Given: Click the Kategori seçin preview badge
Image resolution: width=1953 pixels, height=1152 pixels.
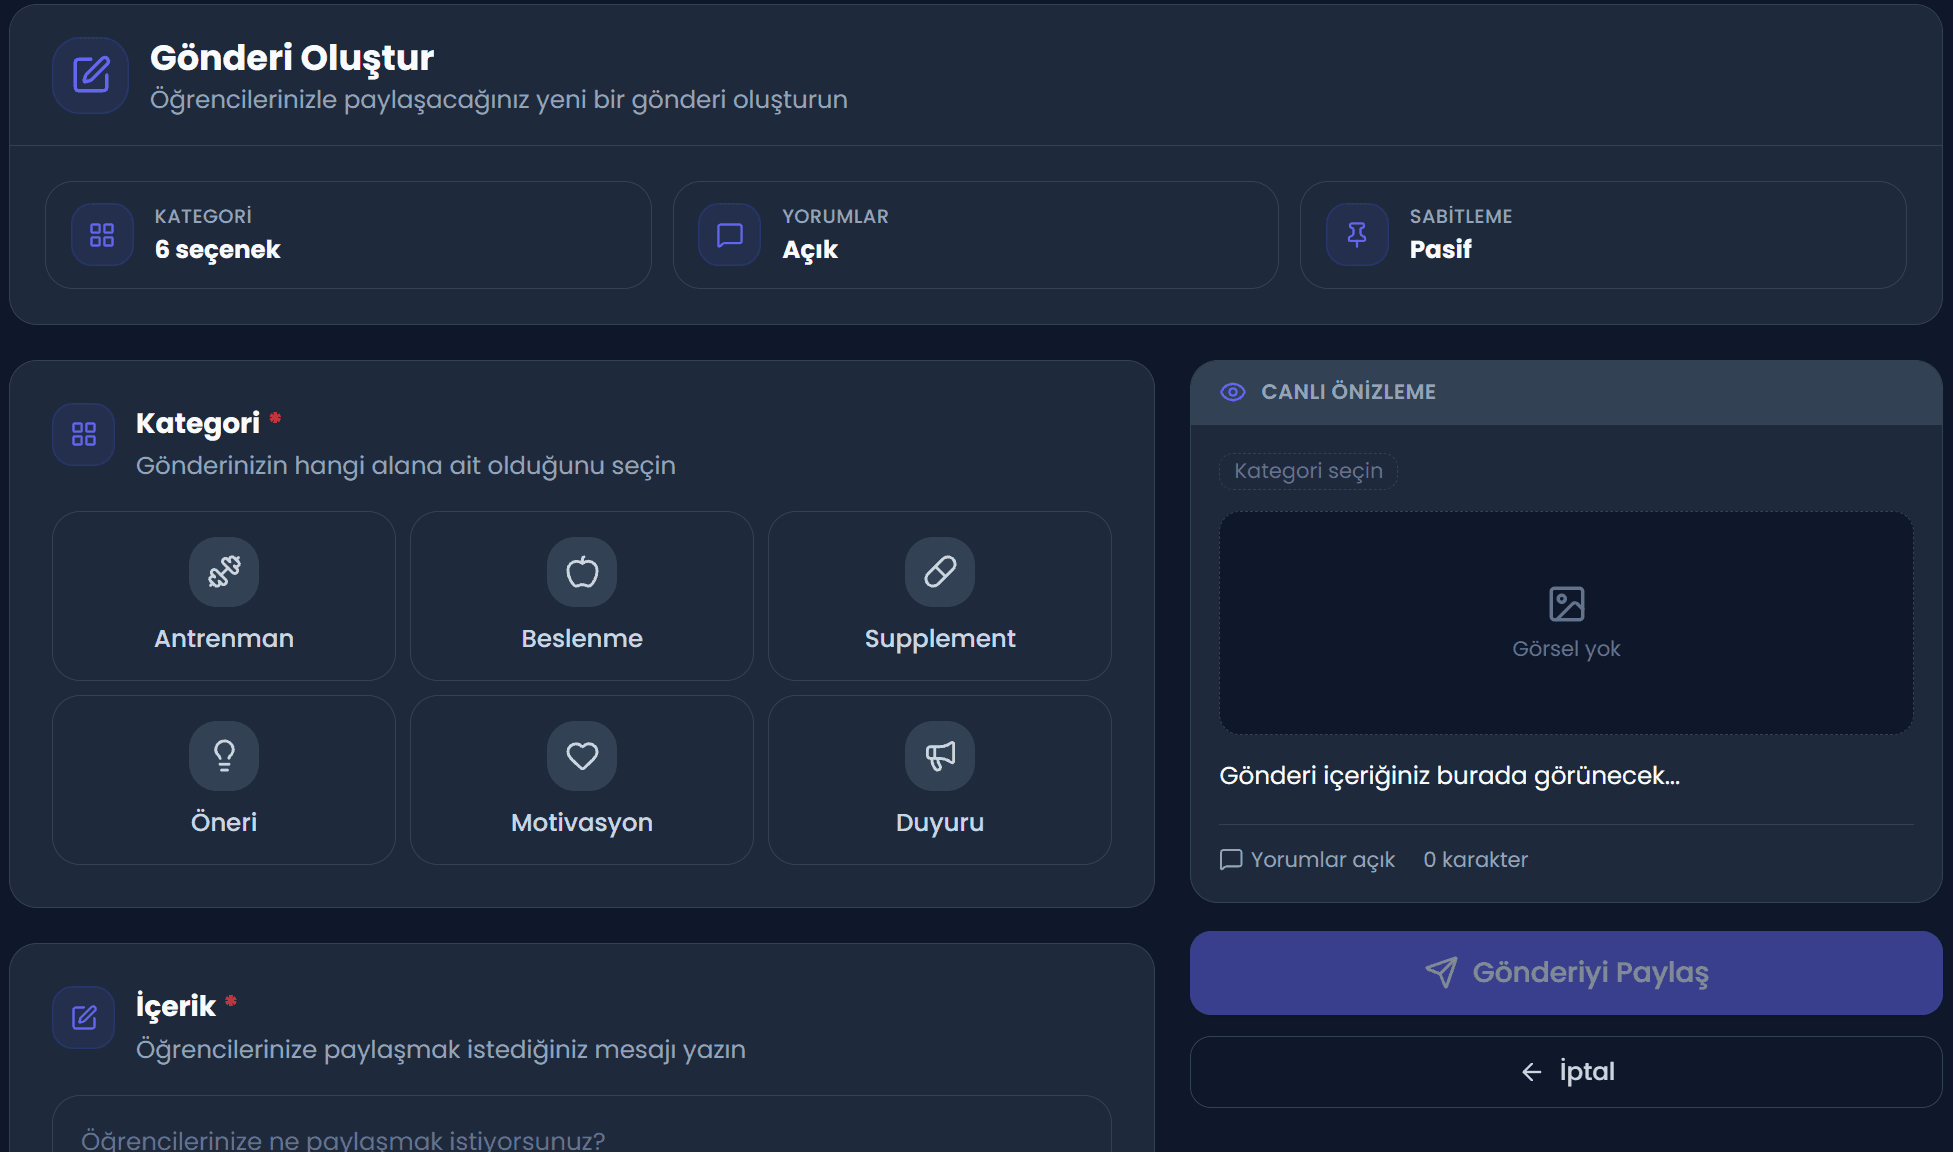Looking at the screenshot, I should tap(1308, 471).
